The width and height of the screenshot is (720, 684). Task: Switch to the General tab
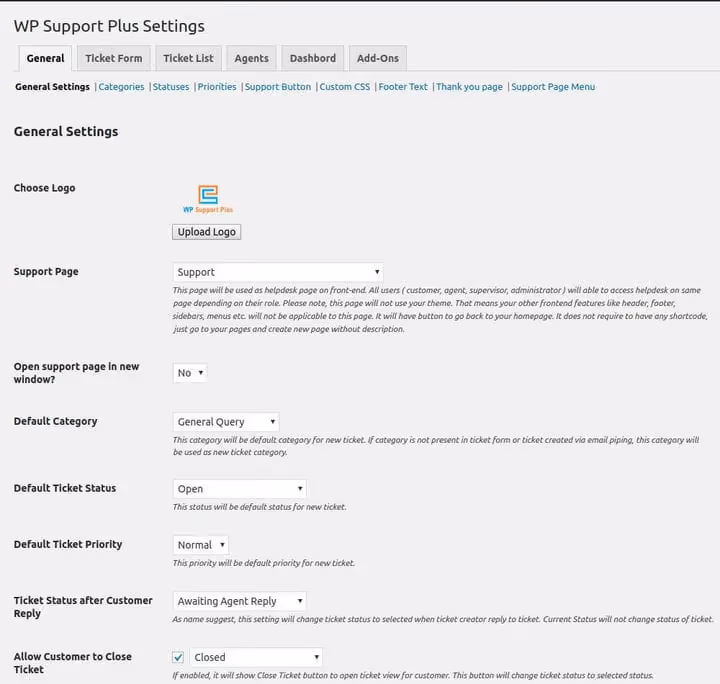coord(45,58)
